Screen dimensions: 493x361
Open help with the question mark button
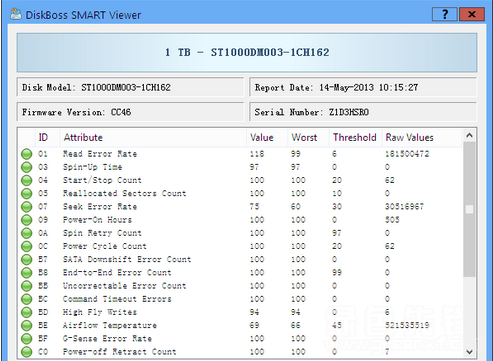coord(445,14)
